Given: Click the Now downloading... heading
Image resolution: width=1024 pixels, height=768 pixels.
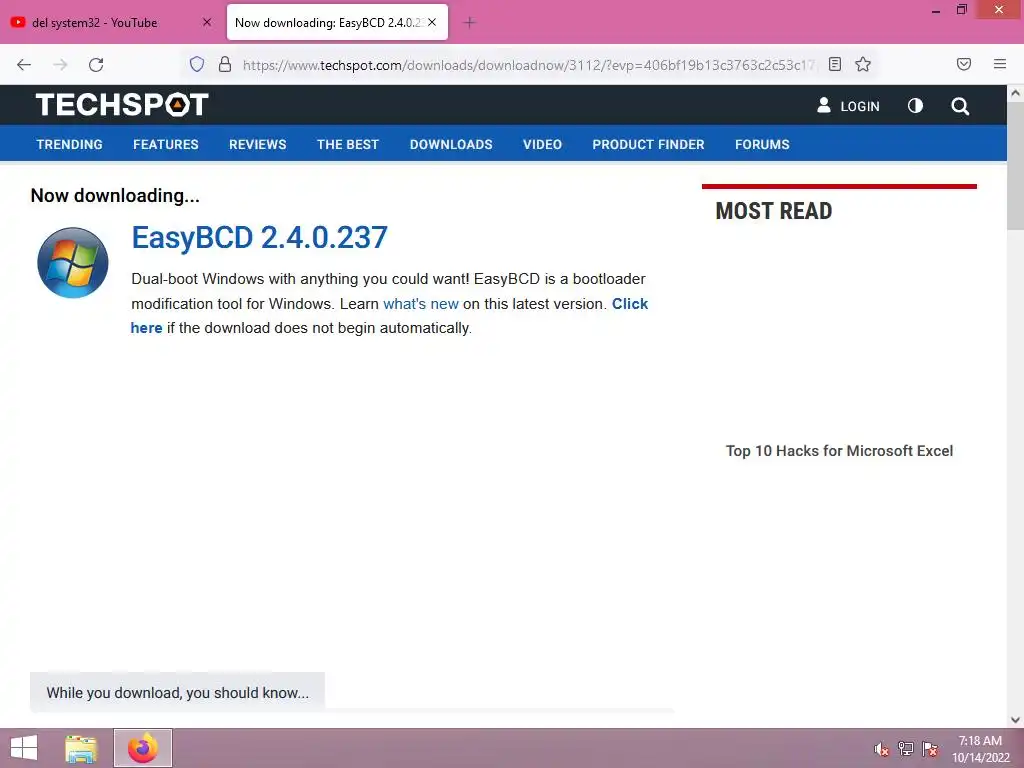Looking at the screenshot, I should point(115,195).
